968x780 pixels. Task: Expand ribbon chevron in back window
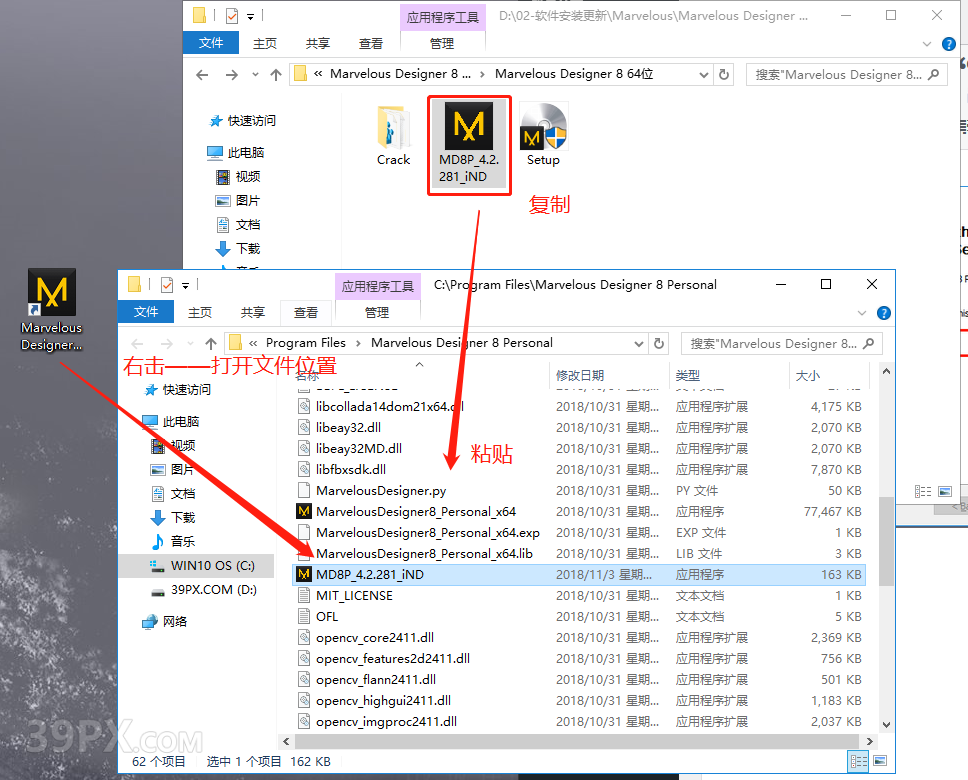click(927, 44)
